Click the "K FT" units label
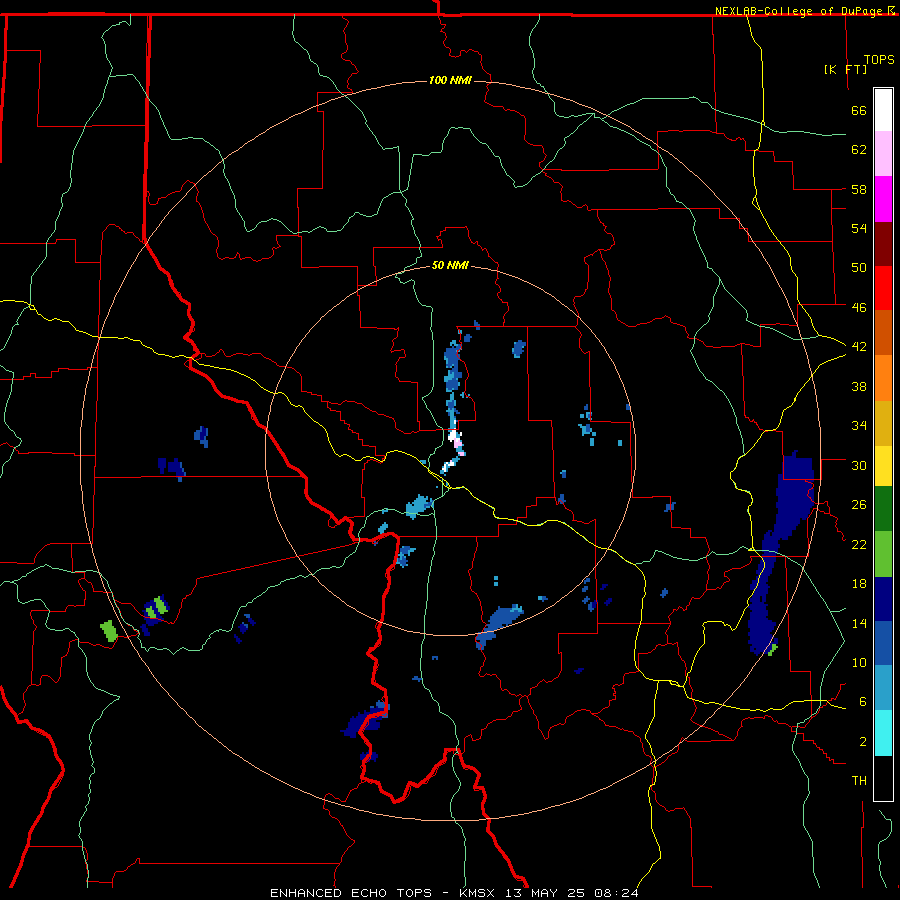Image resolution: width=900 pixels, height=900 pixels. [x=846, y=69]
